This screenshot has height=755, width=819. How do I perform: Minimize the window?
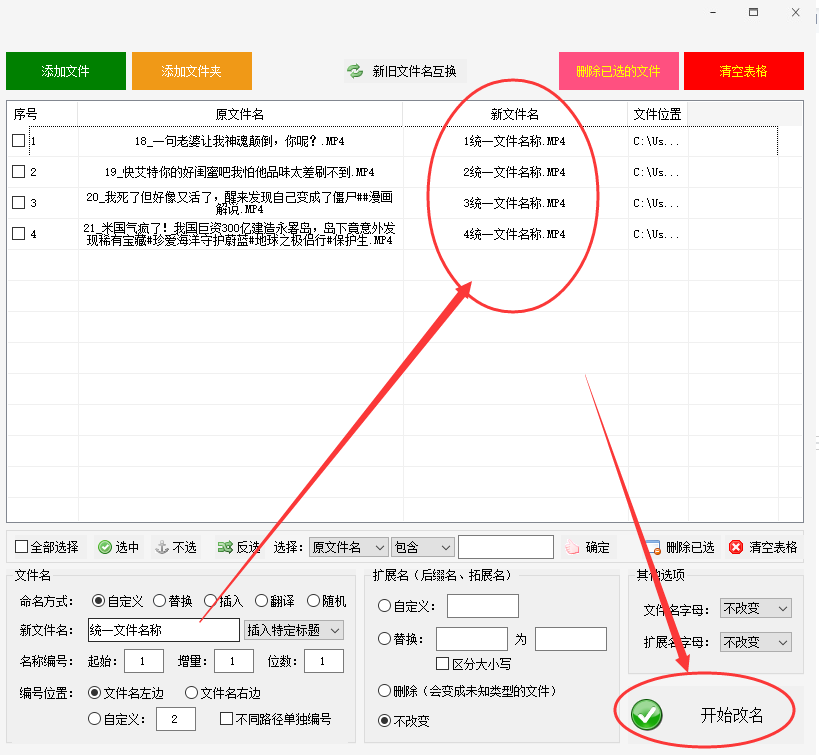tap(713, 12)
